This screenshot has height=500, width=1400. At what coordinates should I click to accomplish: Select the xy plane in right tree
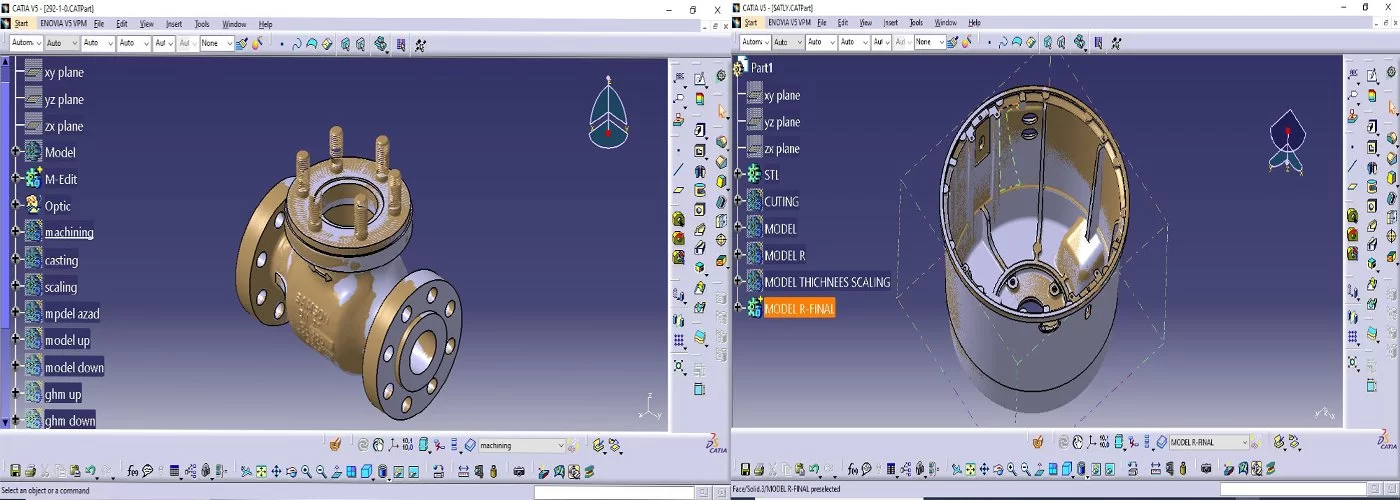click(782, 96)
